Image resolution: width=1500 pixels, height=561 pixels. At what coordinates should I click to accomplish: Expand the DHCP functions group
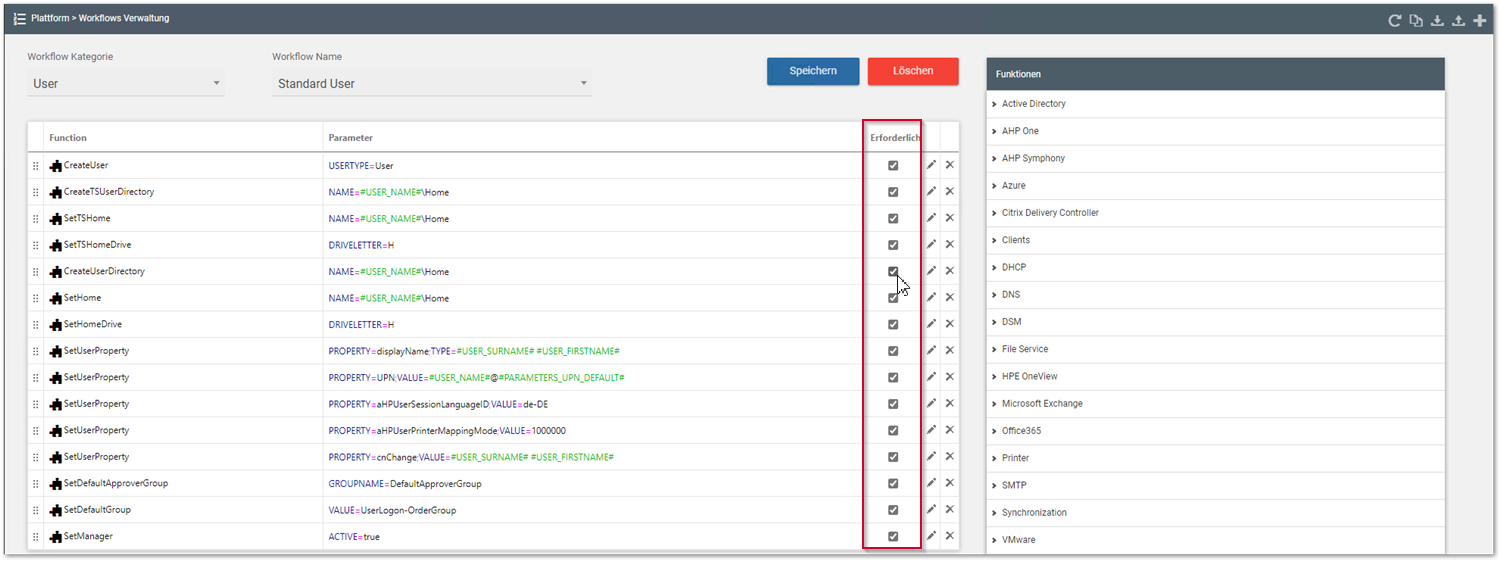[x=1215, y=267]
